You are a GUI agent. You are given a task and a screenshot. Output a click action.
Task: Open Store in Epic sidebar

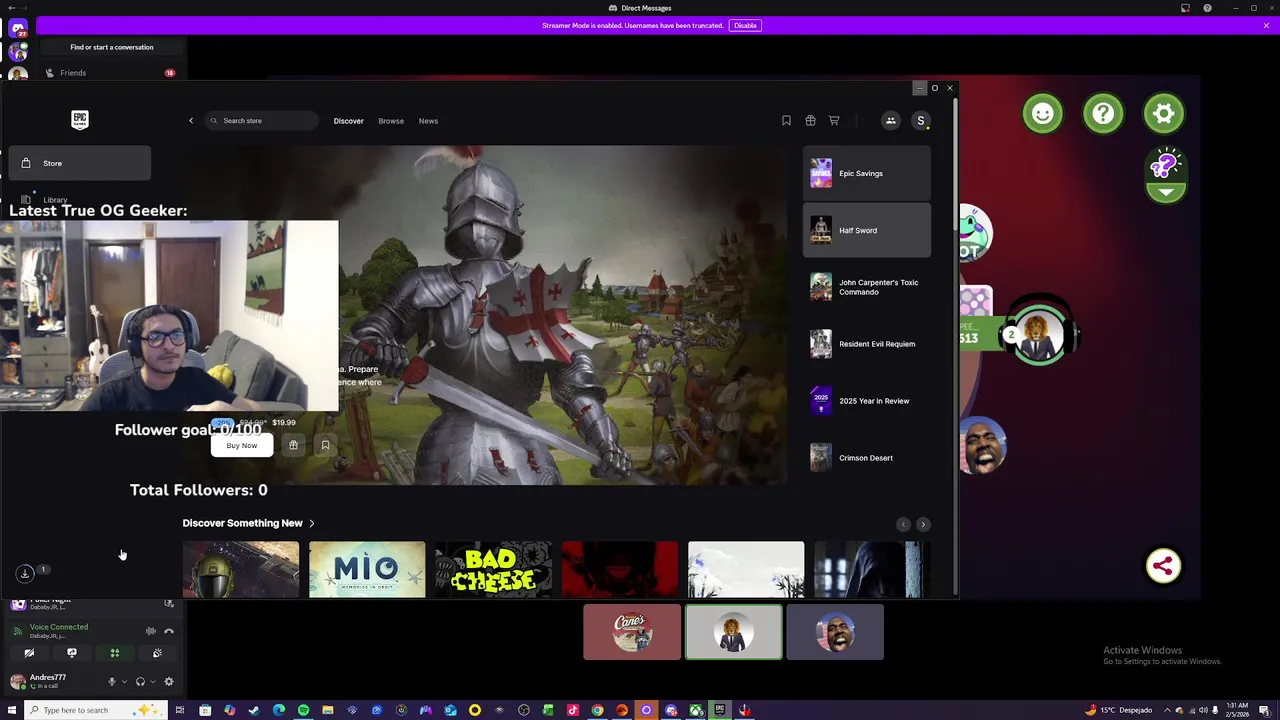(80, 163)
